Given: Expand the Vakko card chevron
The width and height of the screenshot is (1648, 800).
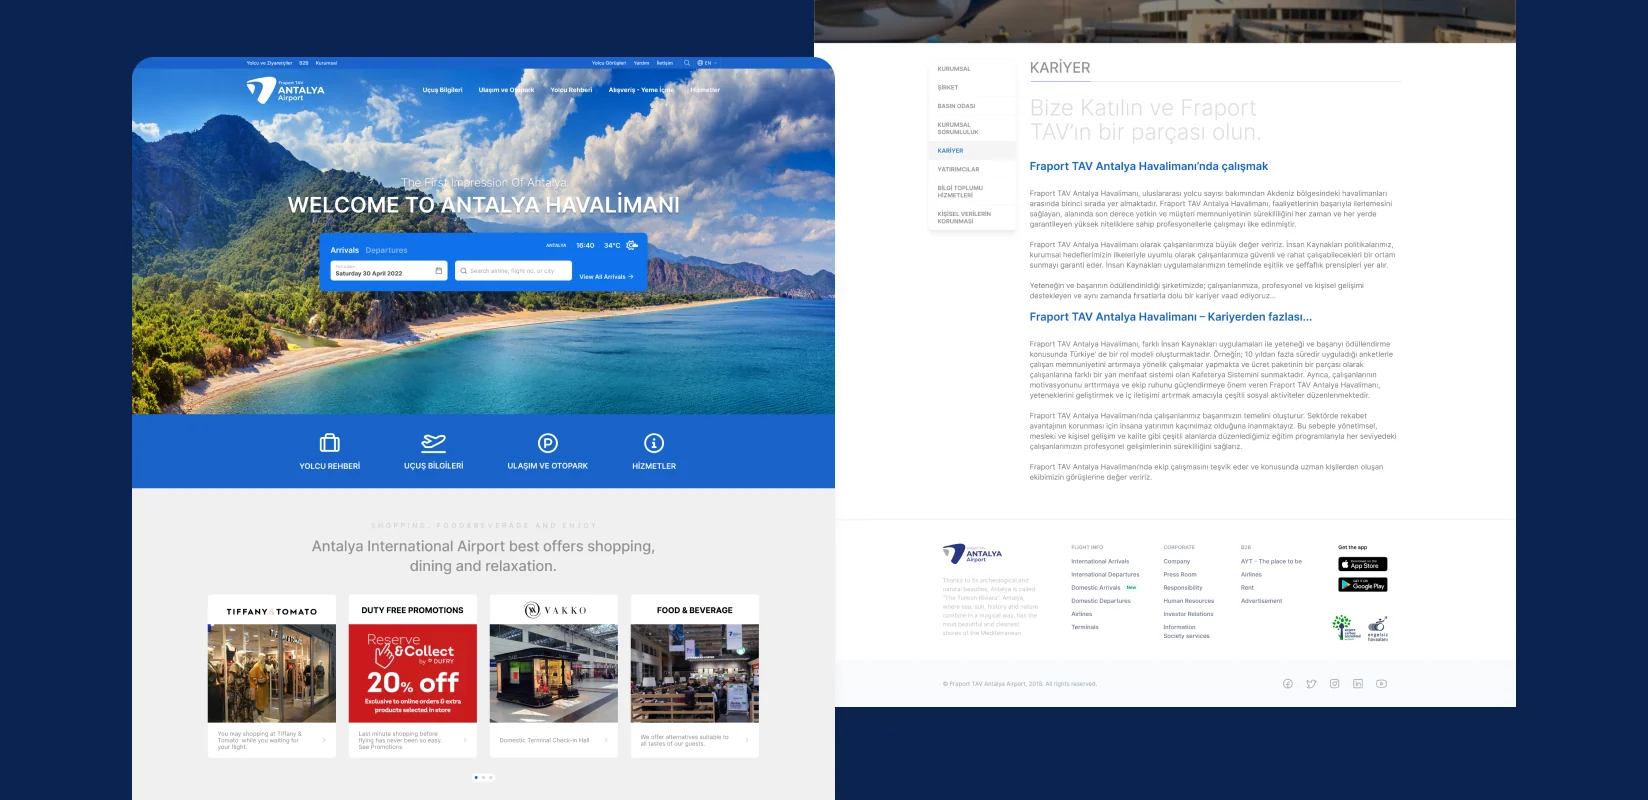Looking at the screenshot, I should [x=606, y=740].
